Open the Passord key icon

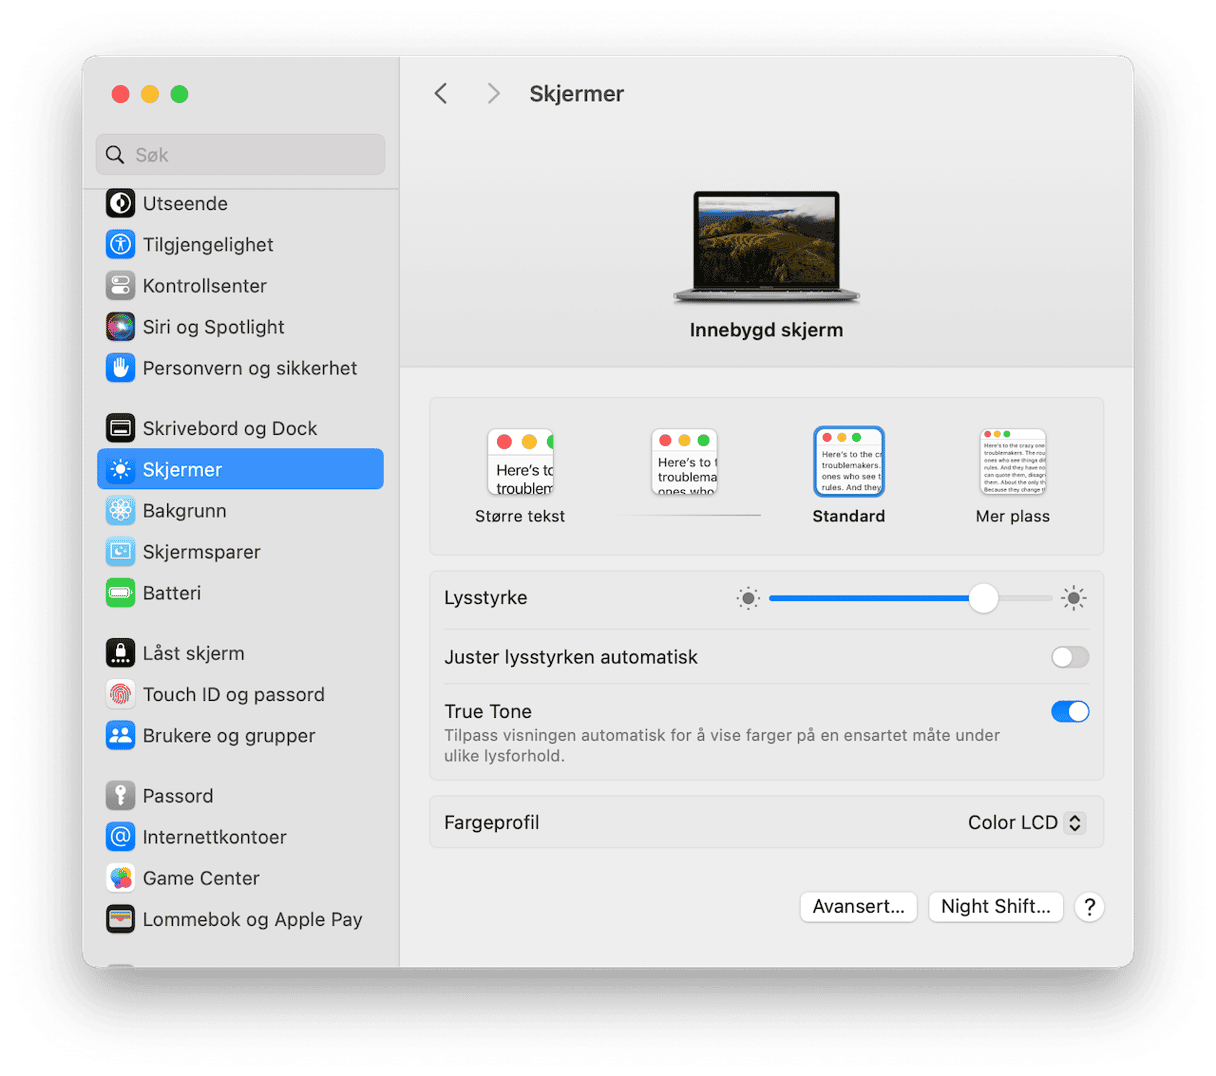coord(120,796)
